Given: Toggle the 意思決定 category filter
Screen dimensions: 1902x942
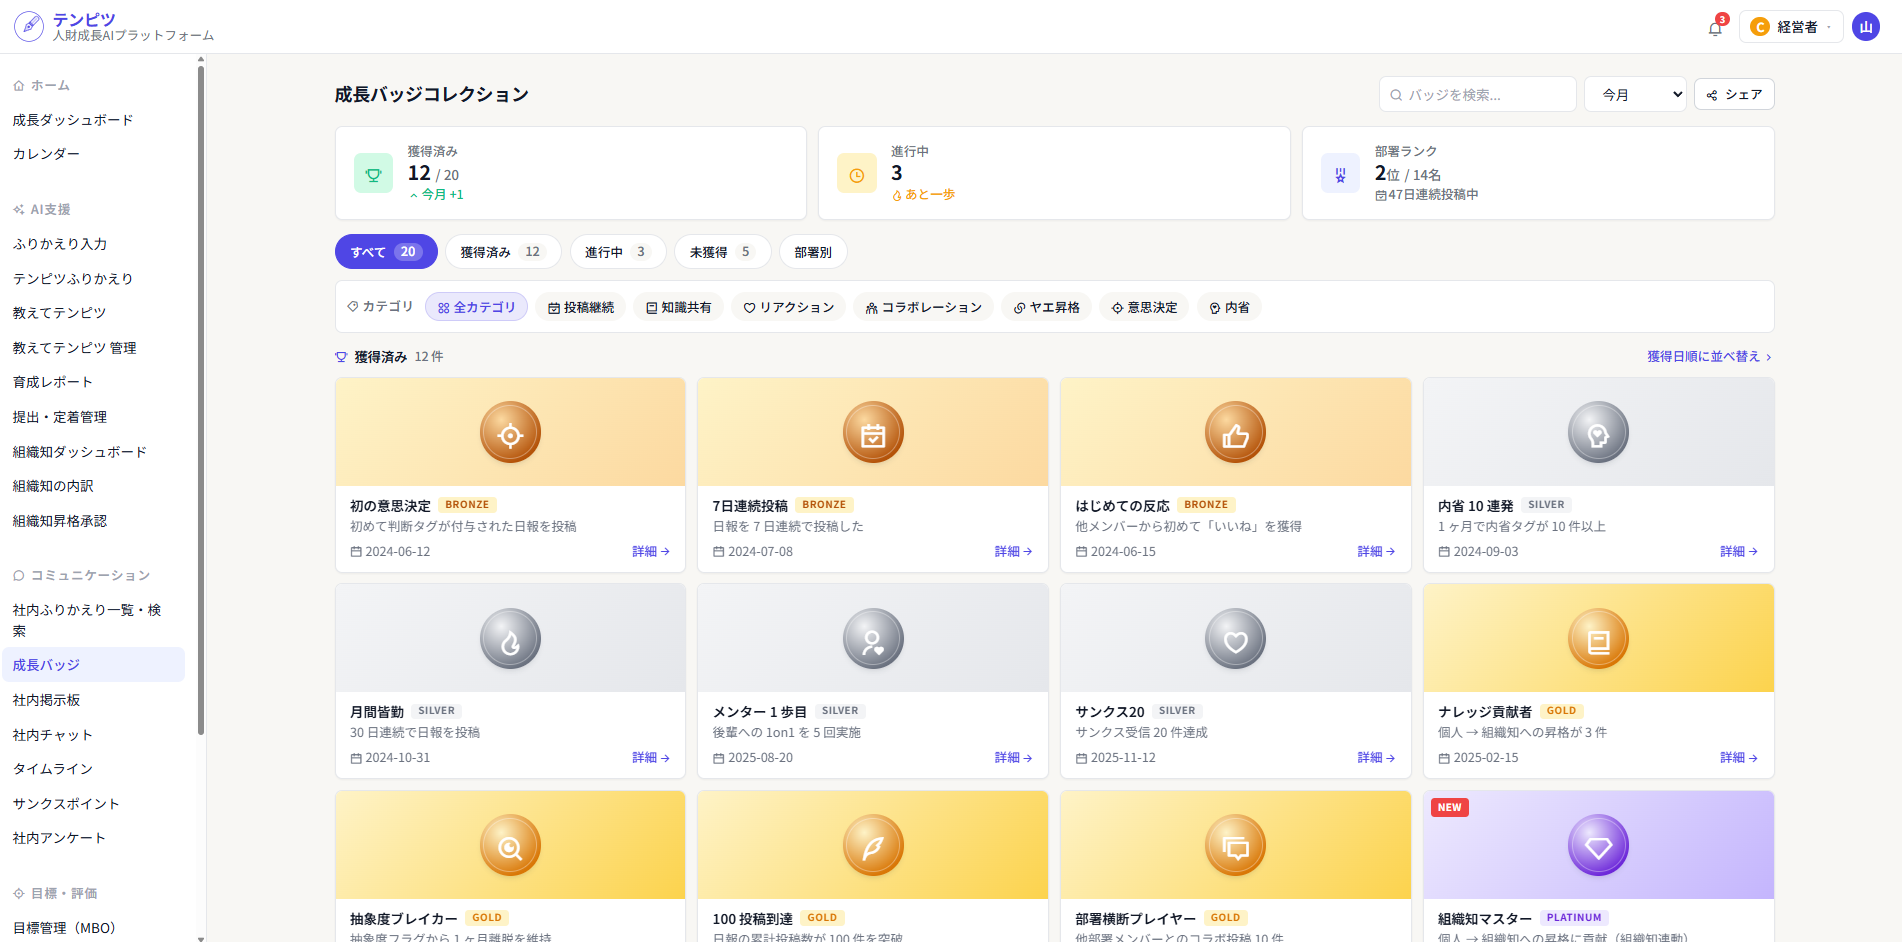Looking at the screenshot, I should tap(1144, 307).
